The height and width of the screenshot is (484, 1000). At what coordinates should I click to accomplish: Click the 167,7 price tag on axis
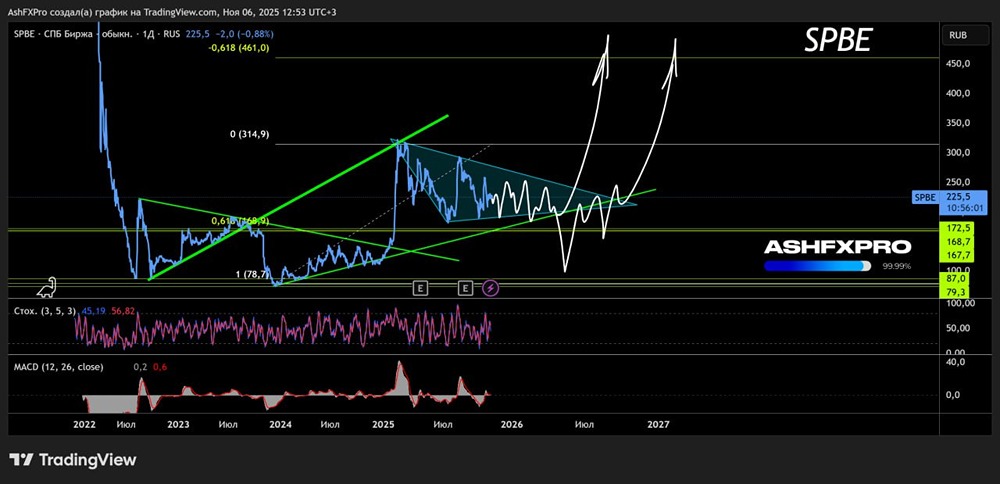pos(958,255)
